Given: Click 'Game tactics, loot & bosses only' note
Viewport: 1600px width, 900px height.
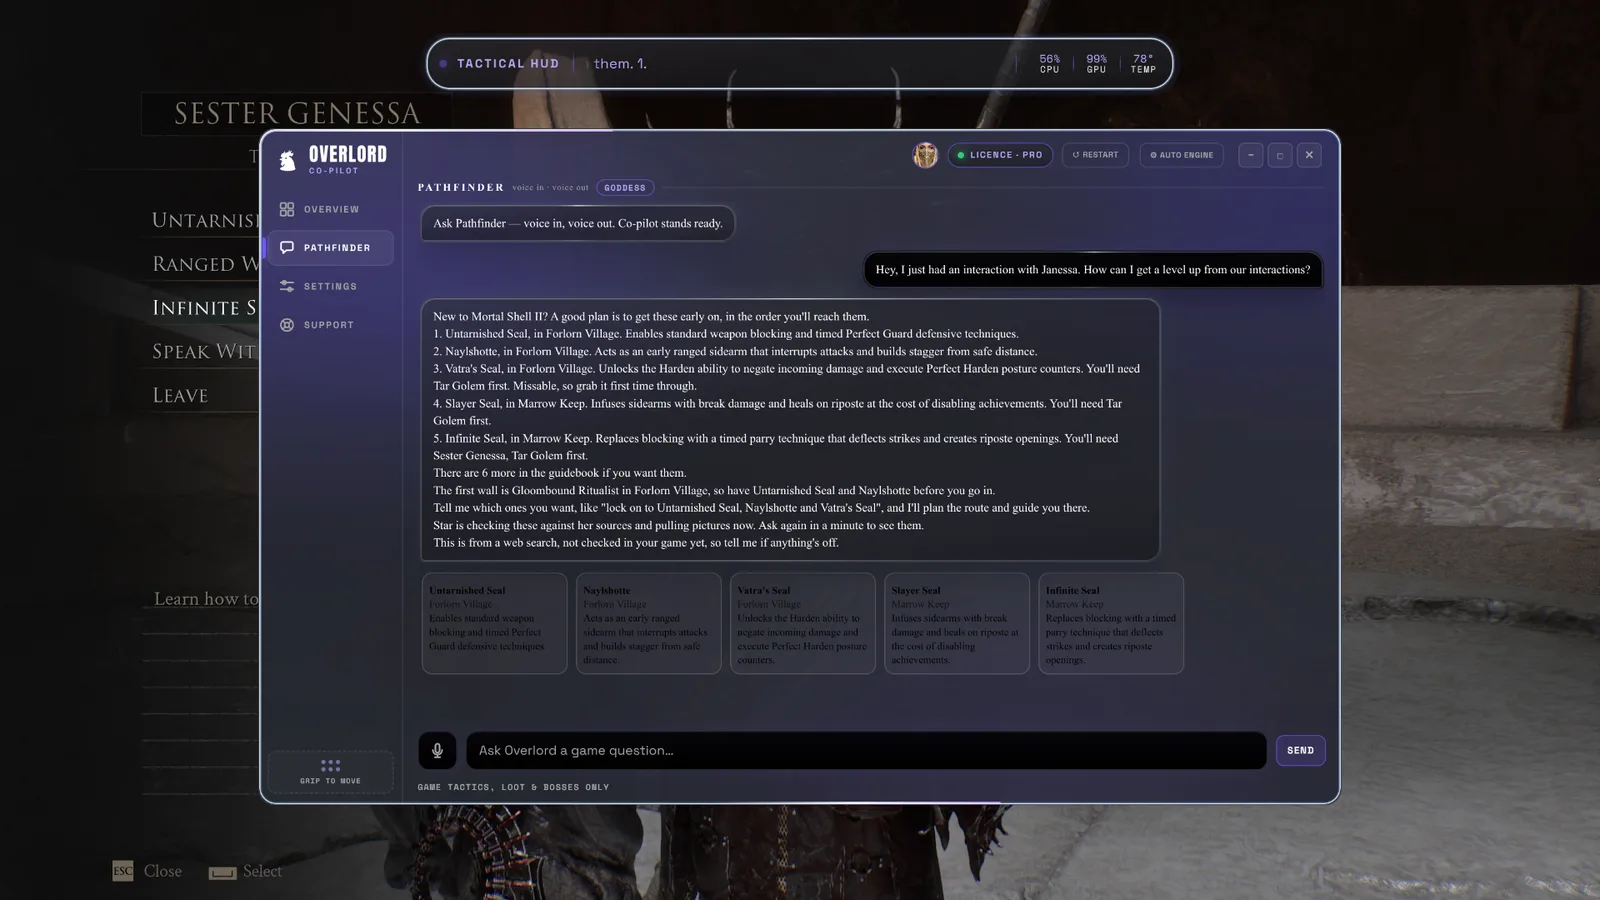Looking at the screenshot, I should [x=513, y=787].
